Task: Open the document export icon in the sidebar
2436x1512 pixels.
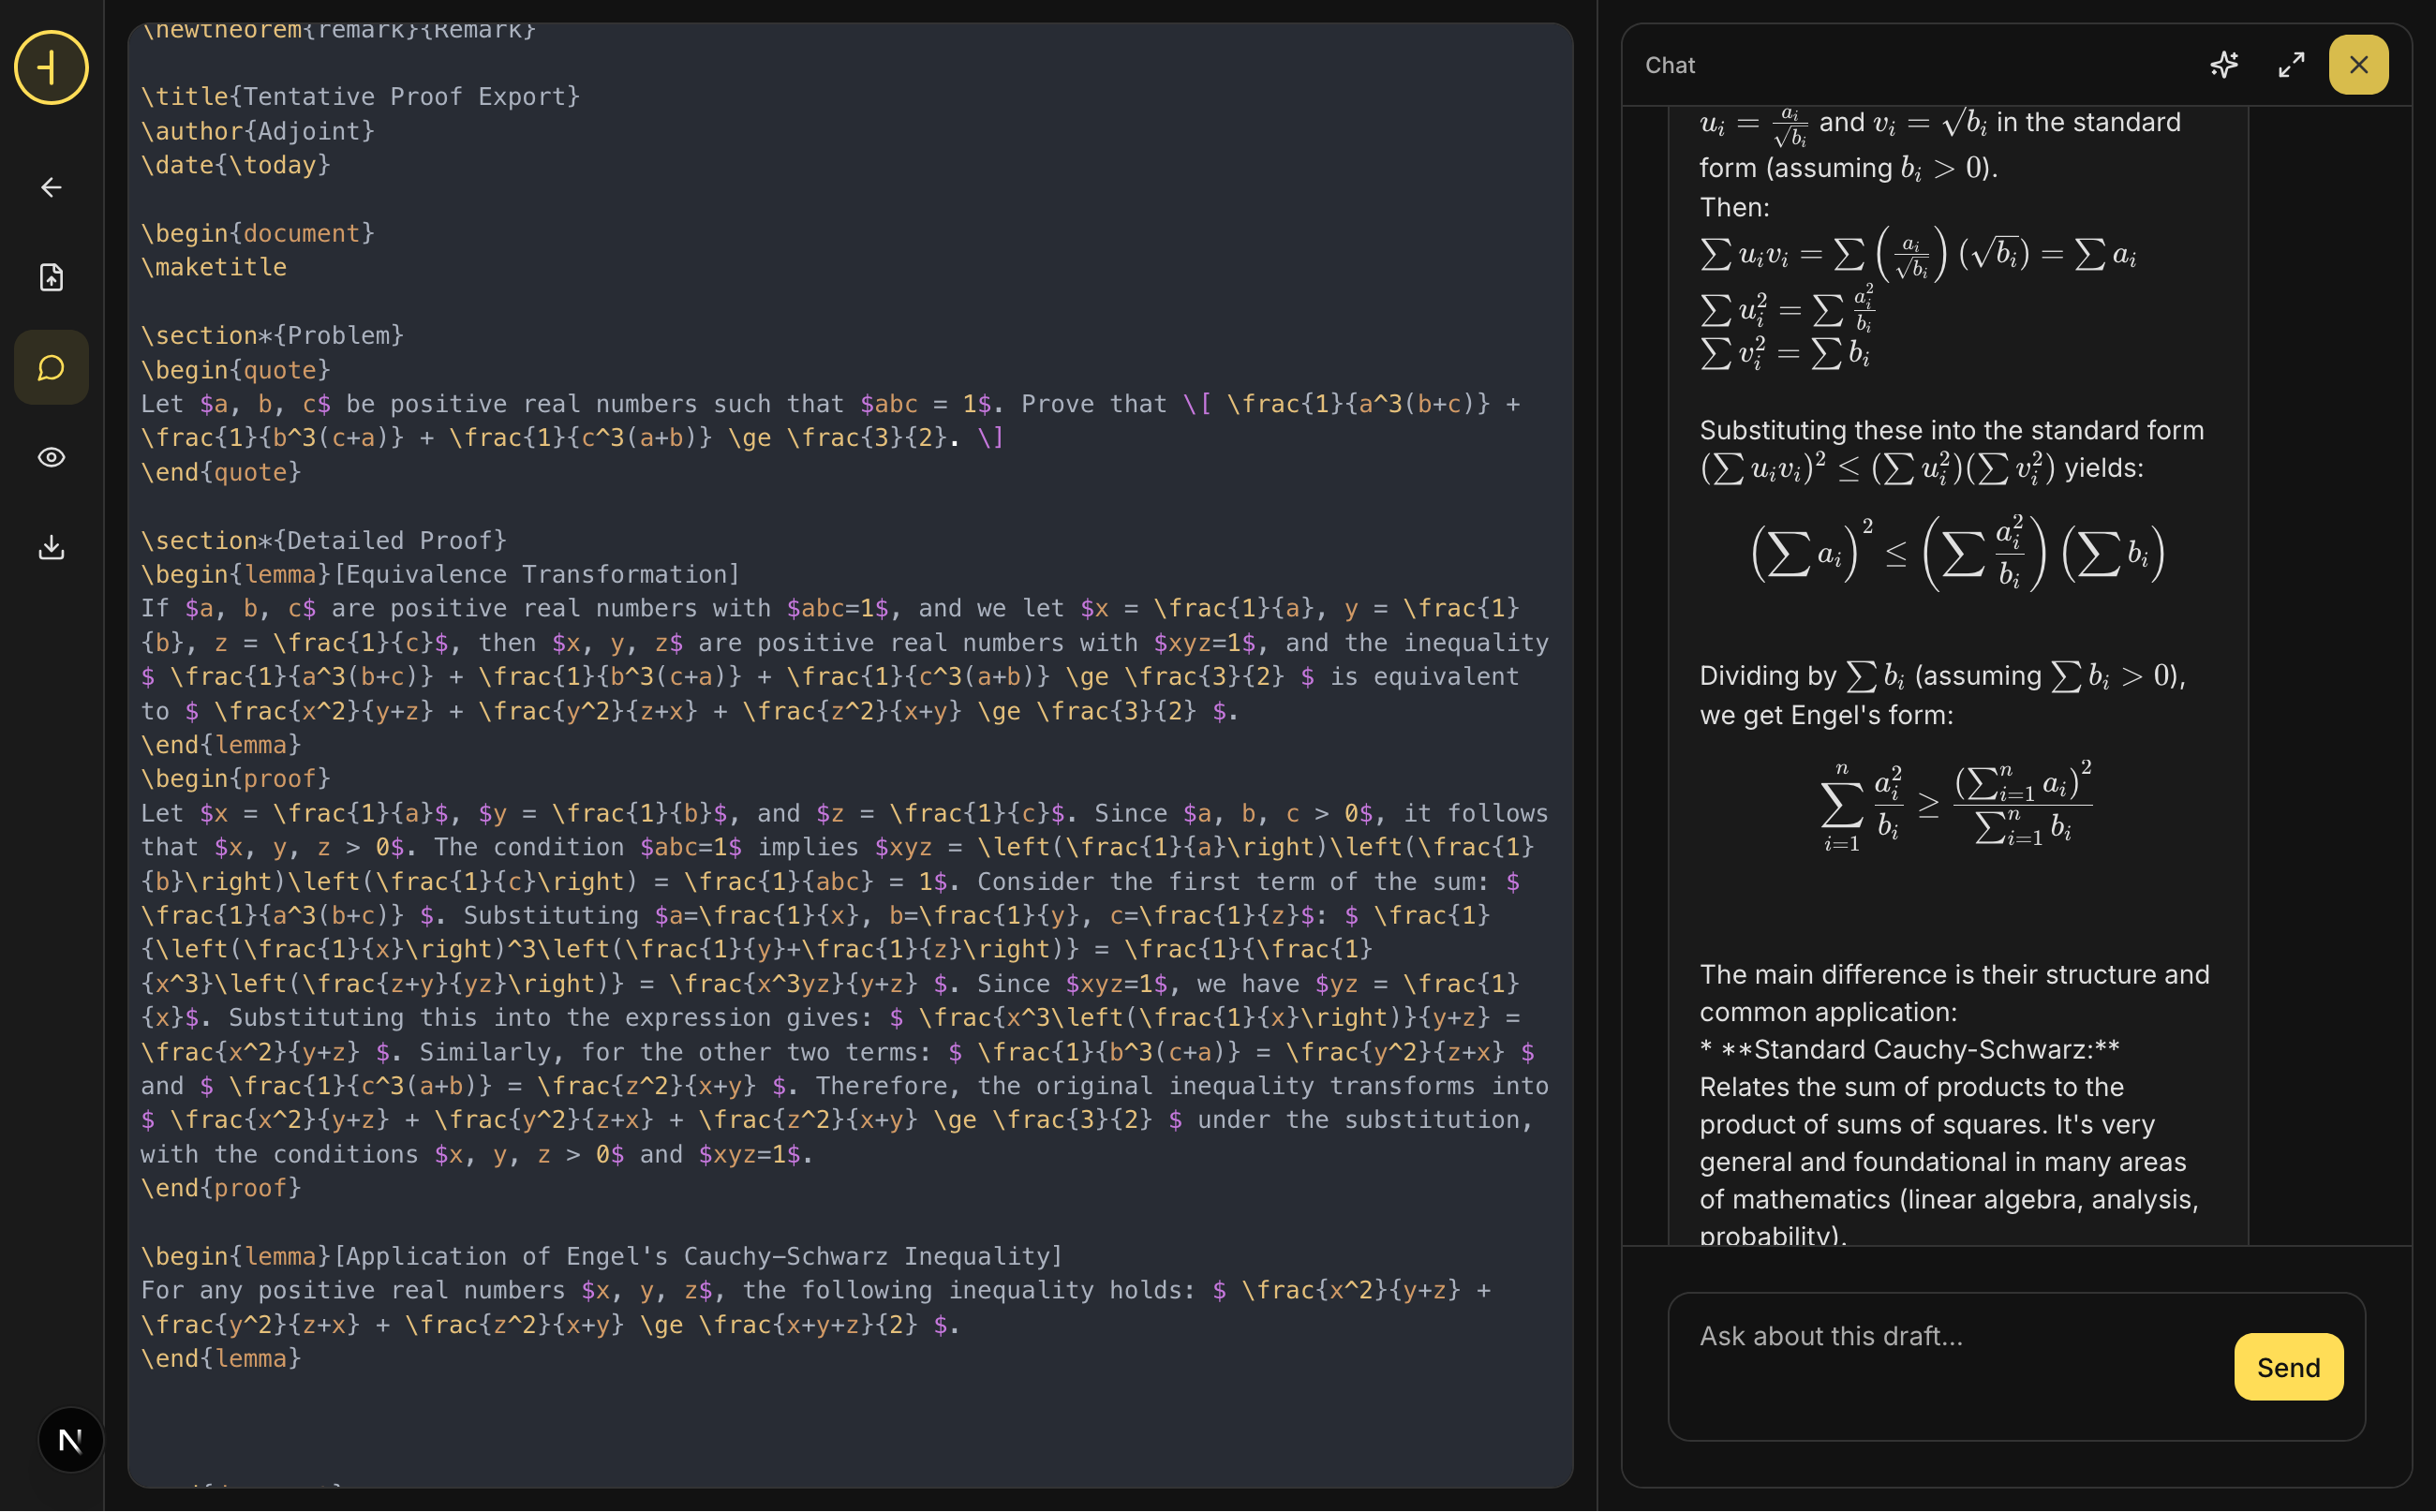Action: pos(51,277)
